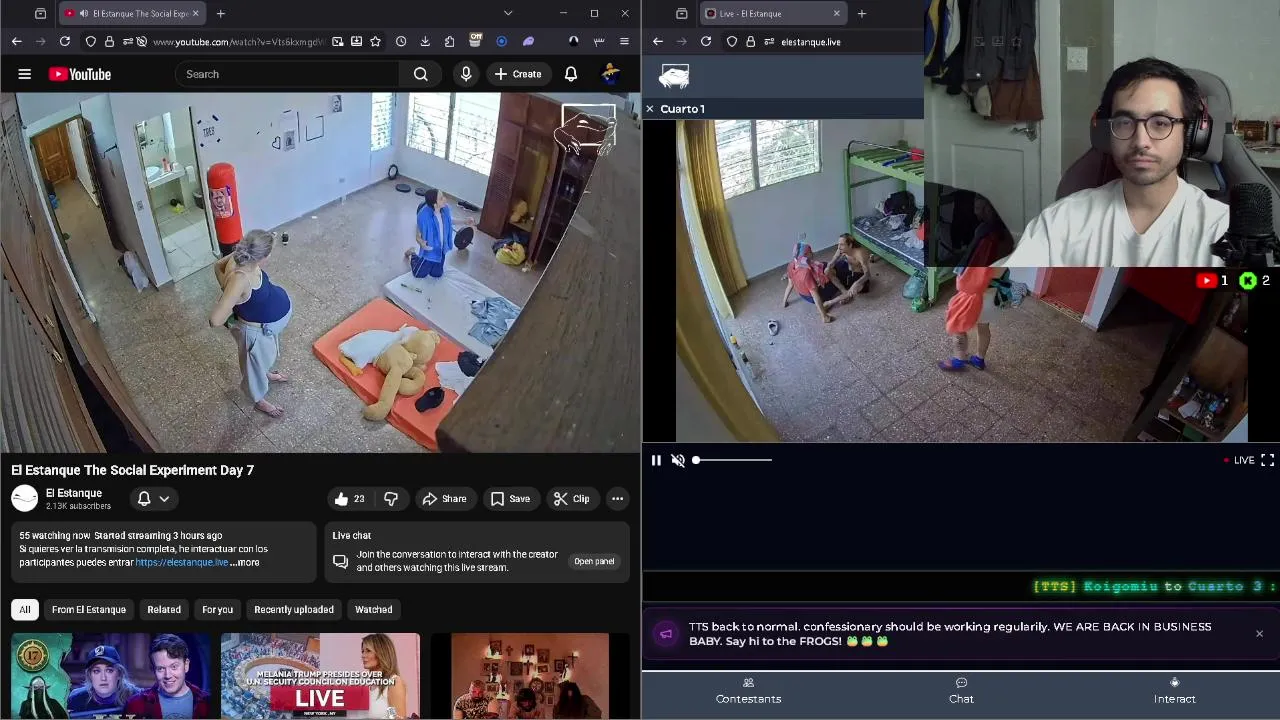Reload the YouTube browser tab
The height and width of the screenshot is (720, 1280).
point(65,41)
